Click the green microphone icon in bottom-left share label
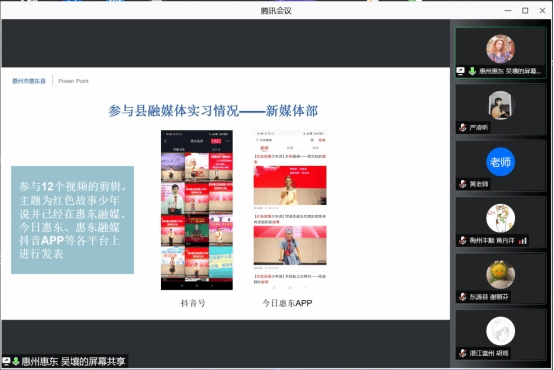 click(x=16, y=361)
